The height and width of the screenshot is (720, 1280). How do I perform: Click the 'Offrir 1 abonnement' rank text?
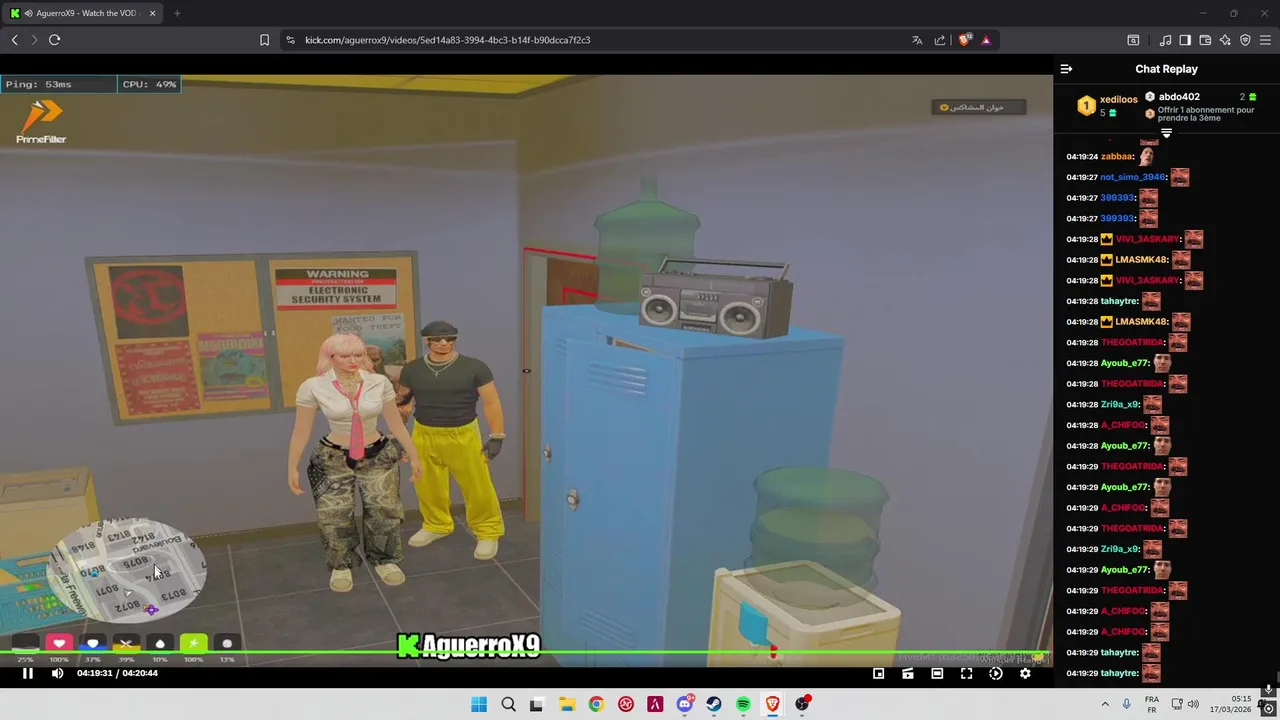tap(1206, 114)
